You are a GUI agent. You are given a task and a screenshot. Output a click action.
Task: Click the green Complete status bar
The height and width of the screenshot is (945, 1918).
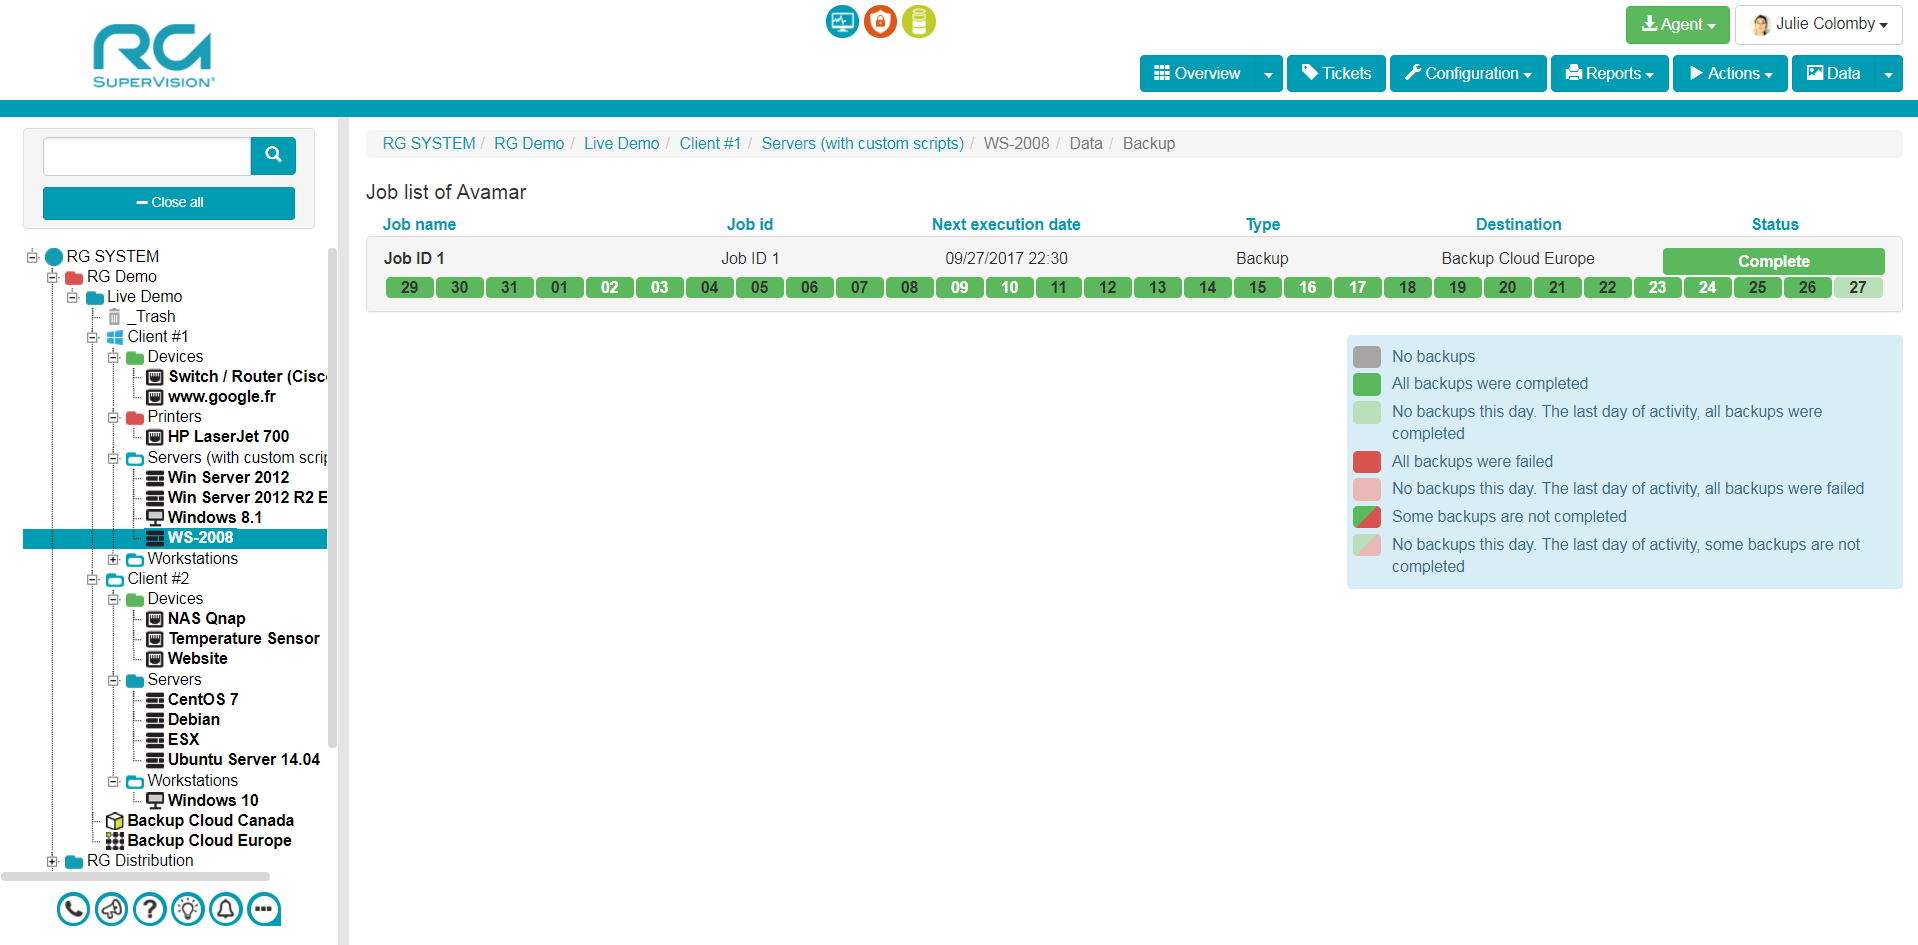pos(1772,261)
